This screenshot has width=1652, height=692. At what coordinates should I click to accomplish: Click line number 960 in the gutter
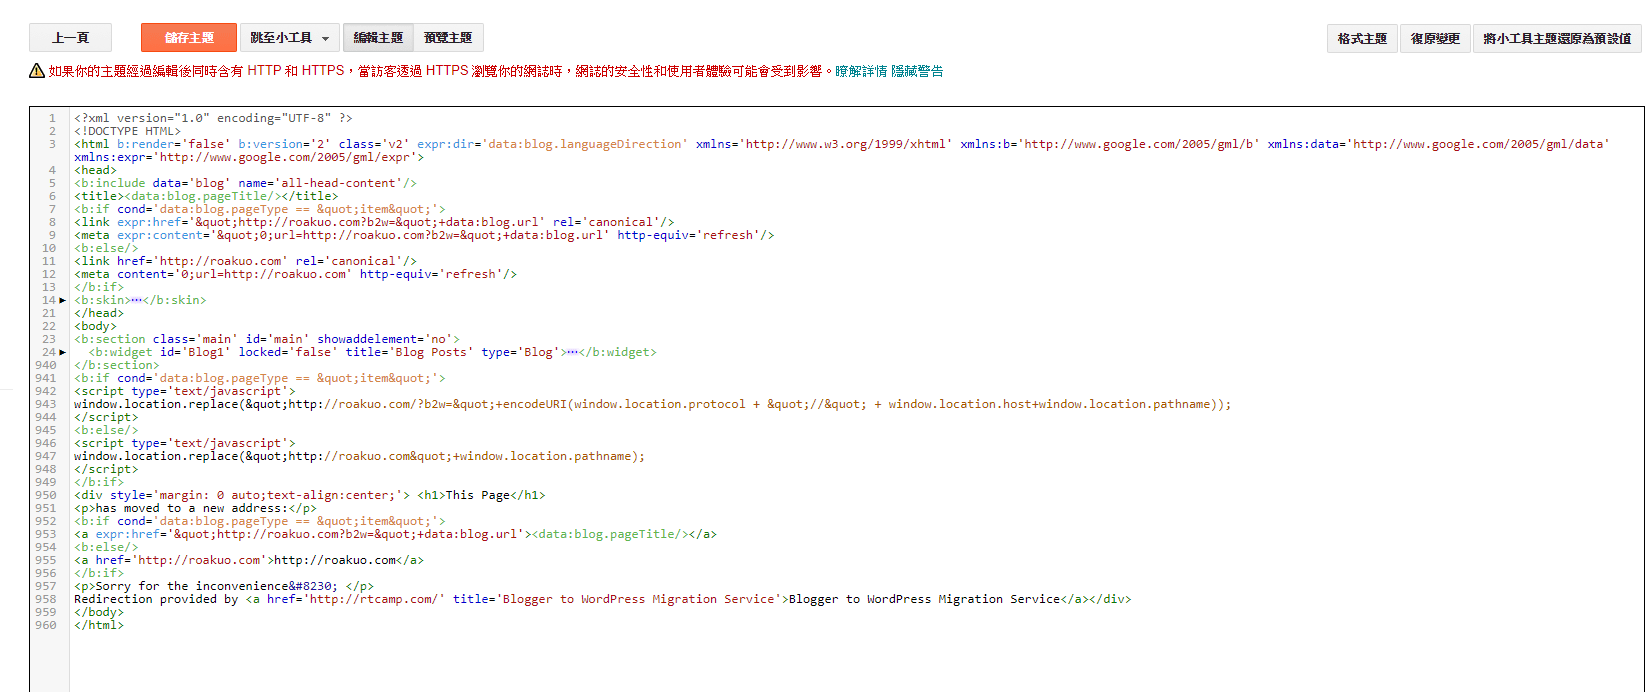(46, 625)
